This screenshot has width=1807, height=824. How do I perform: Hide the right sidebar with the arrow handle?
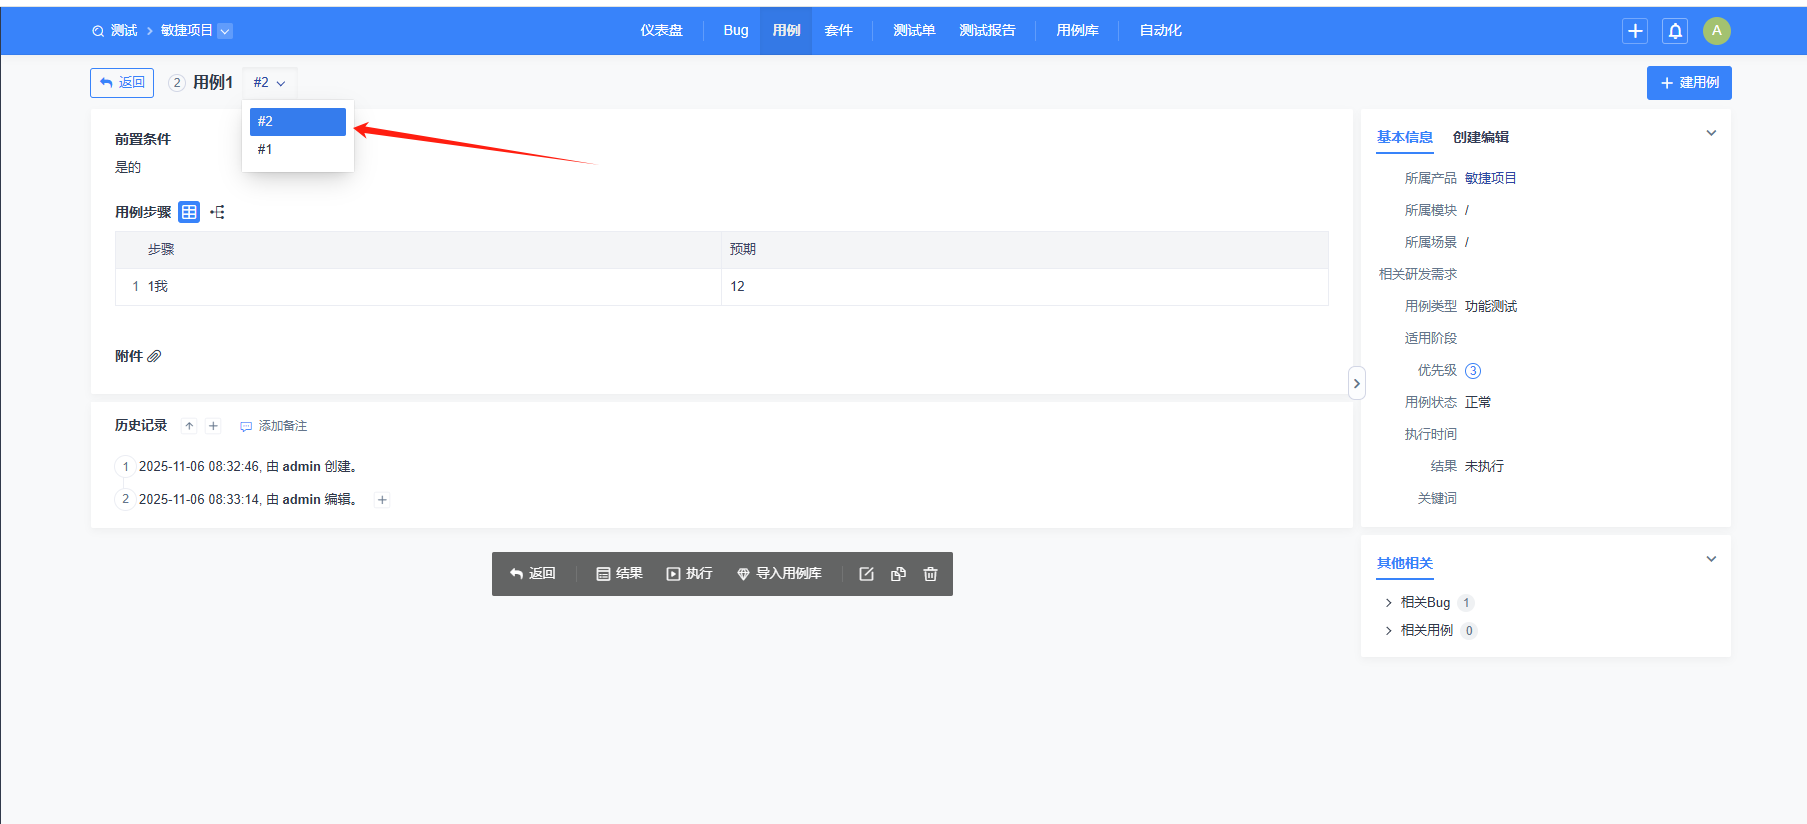click(1357, 383)
